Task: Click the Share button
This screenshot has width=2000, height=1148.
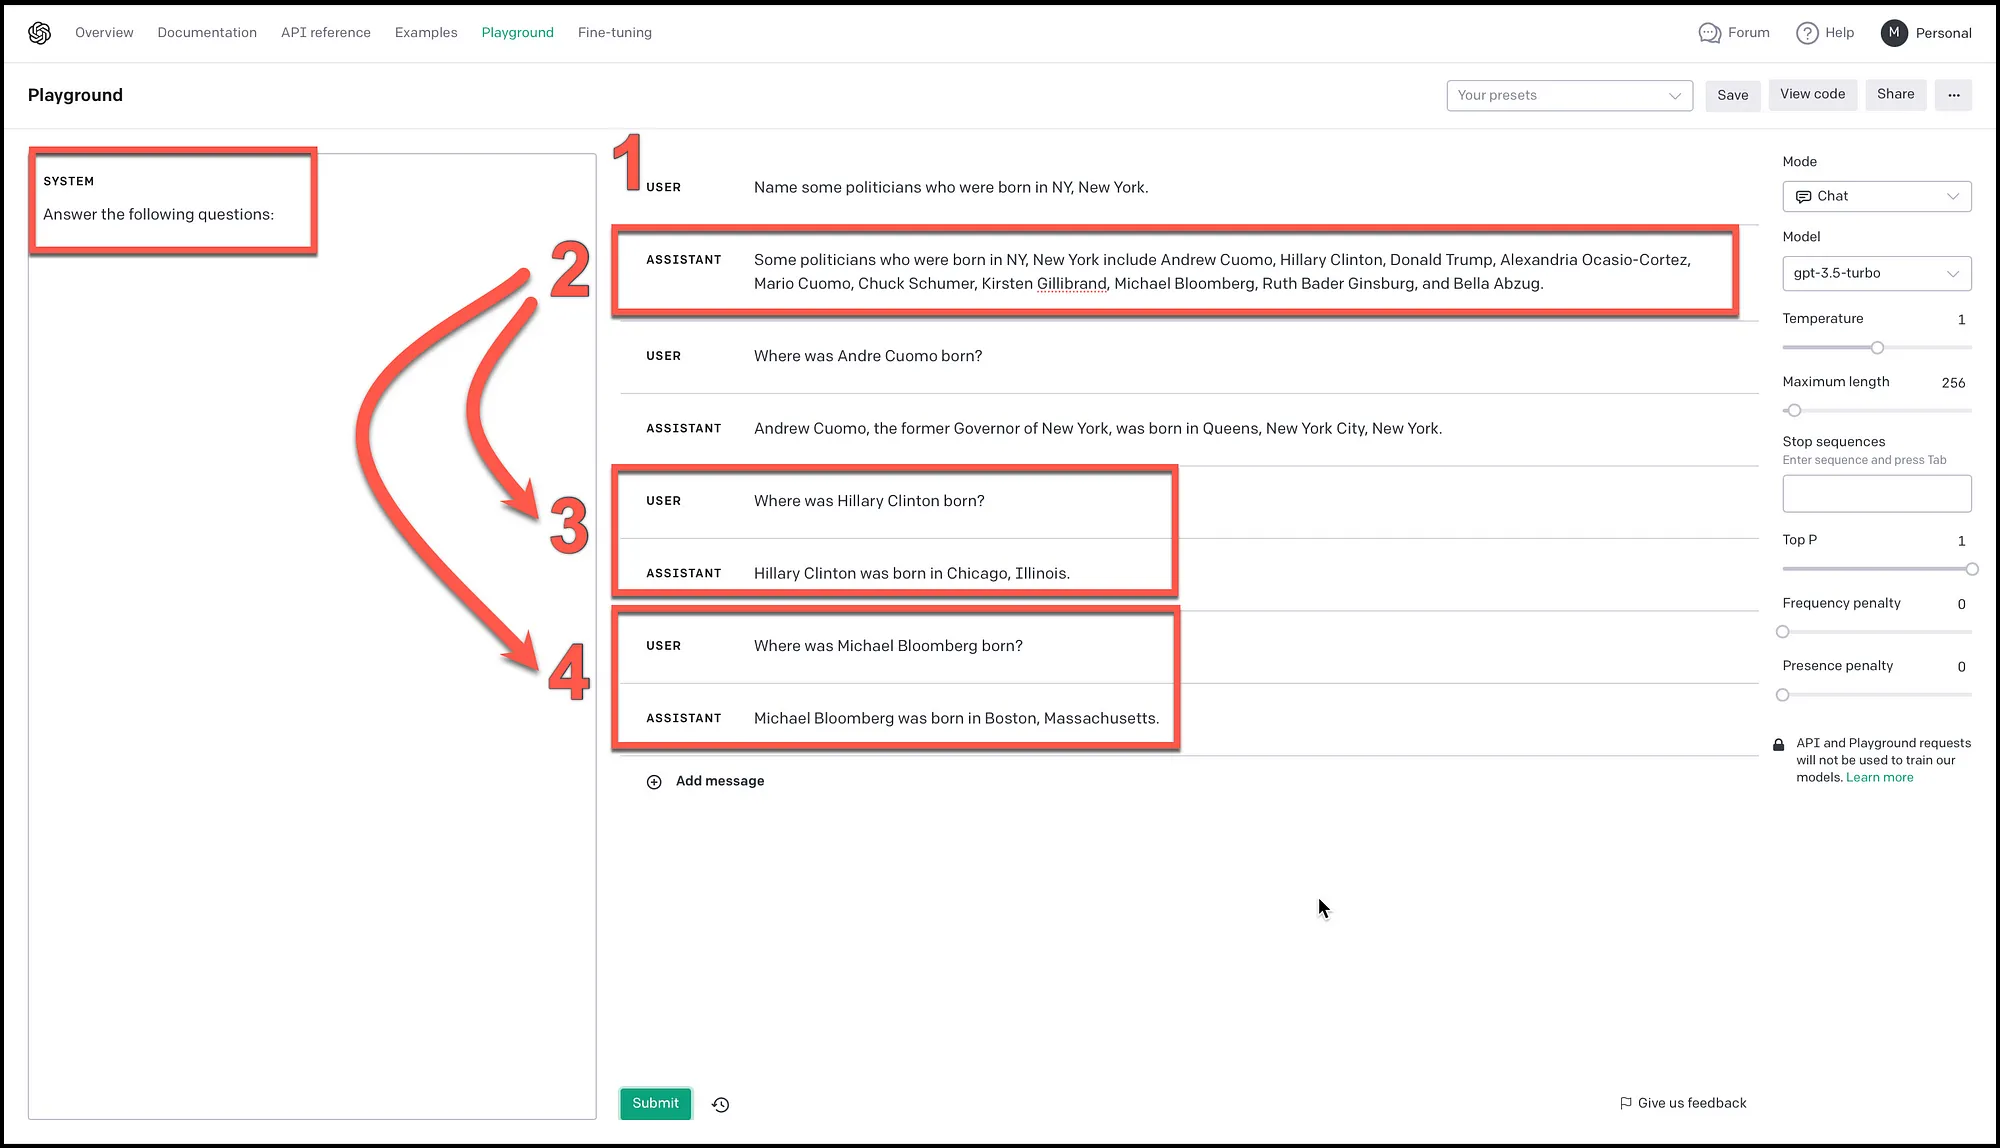Action: 1895,94
